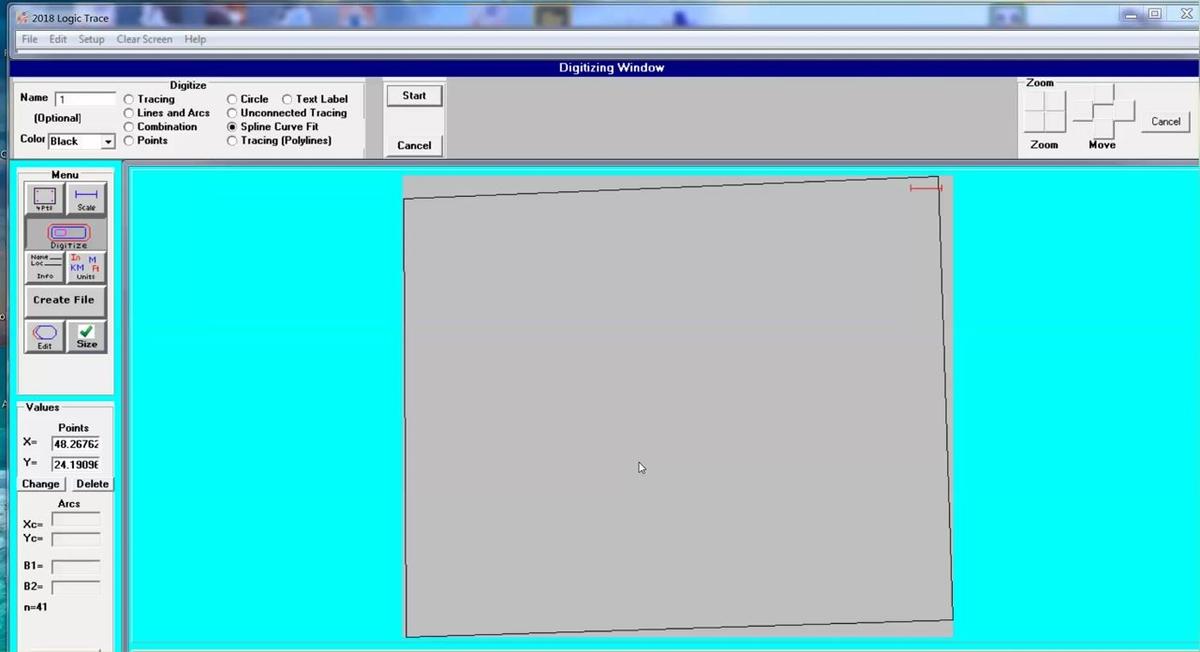Choose the Lines and Arcs option
The image size is (1200, 652).
coord(129,114)
